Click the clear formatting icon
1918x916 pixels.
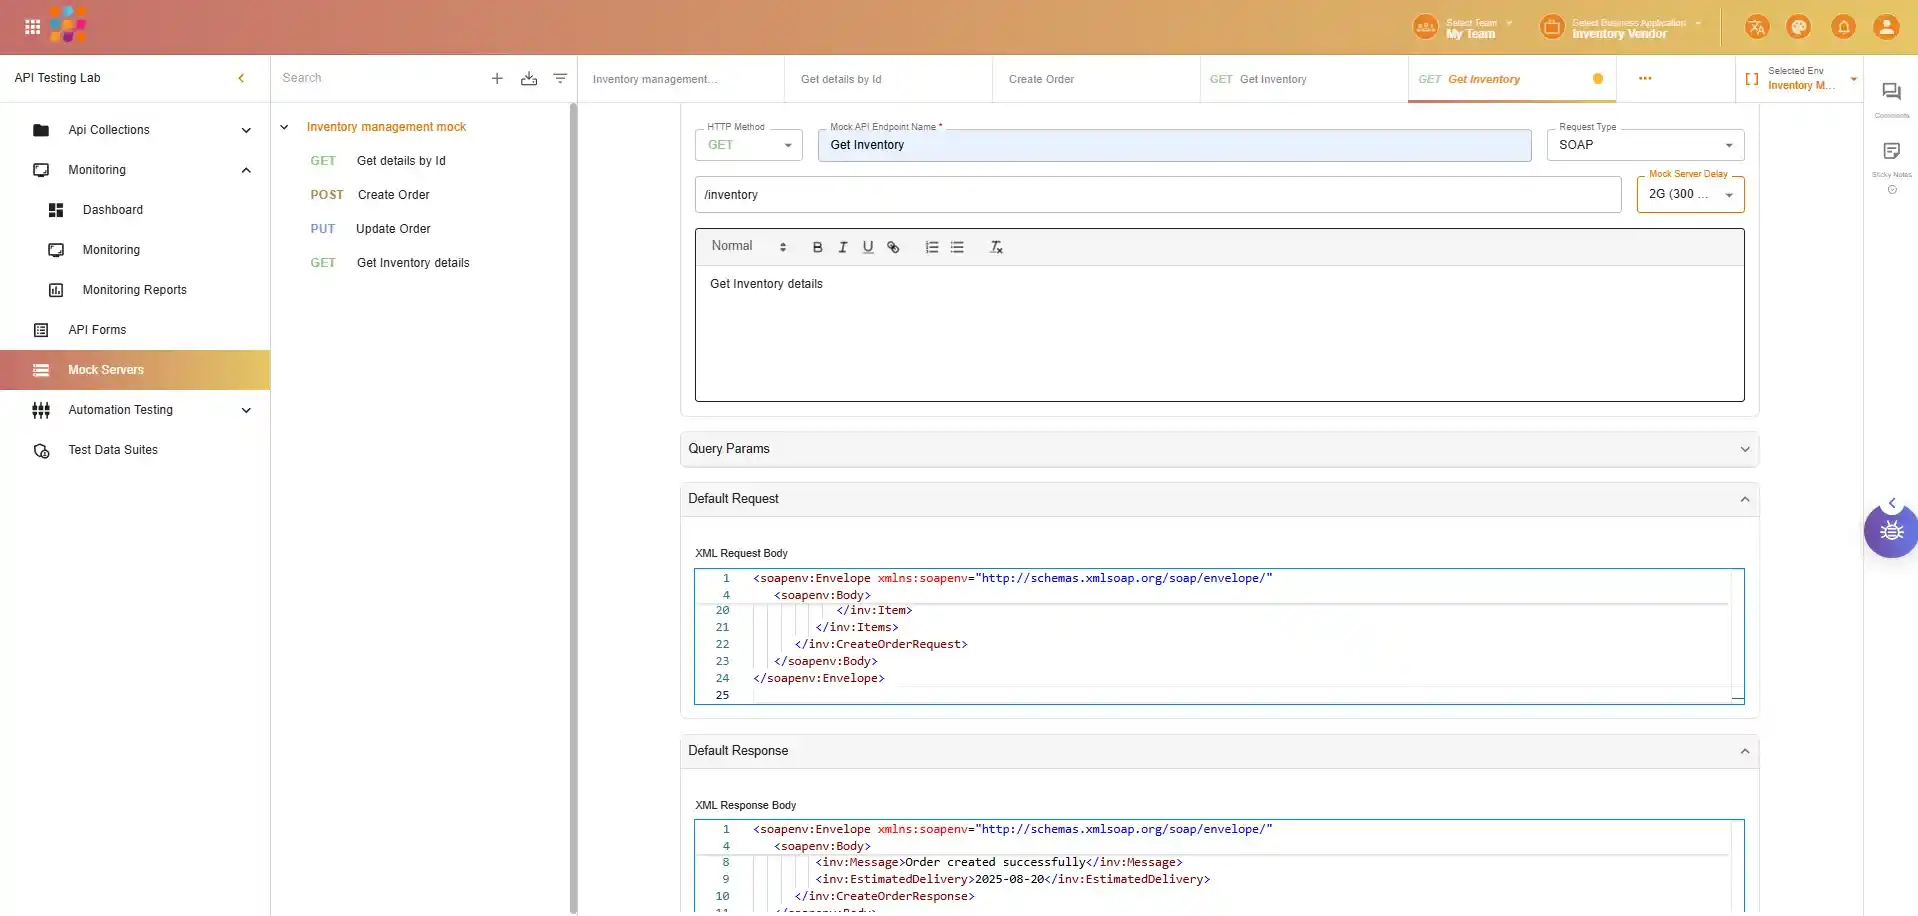[x=996, y=247]
